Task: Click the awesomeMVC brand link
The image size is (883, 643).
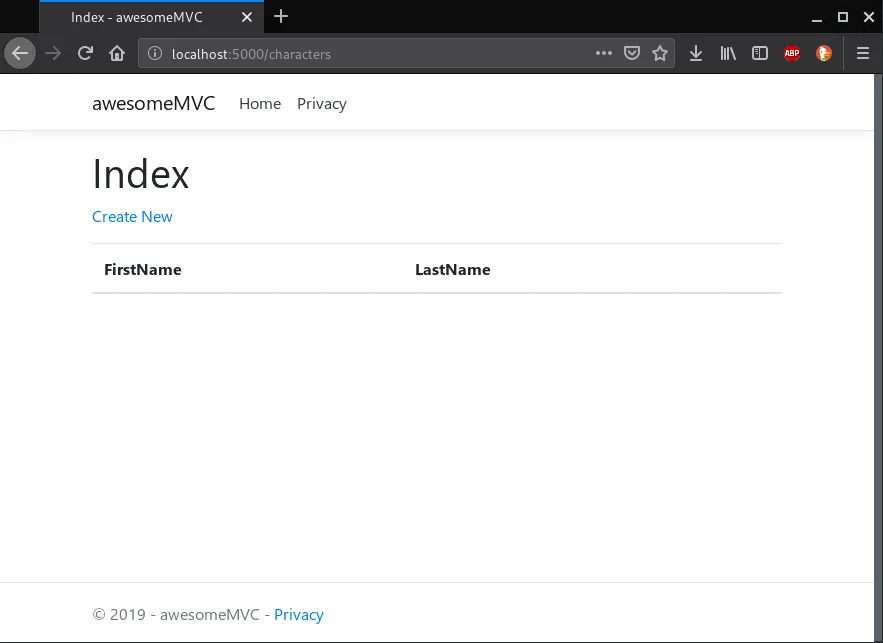Action: click(x=153, y=104)
